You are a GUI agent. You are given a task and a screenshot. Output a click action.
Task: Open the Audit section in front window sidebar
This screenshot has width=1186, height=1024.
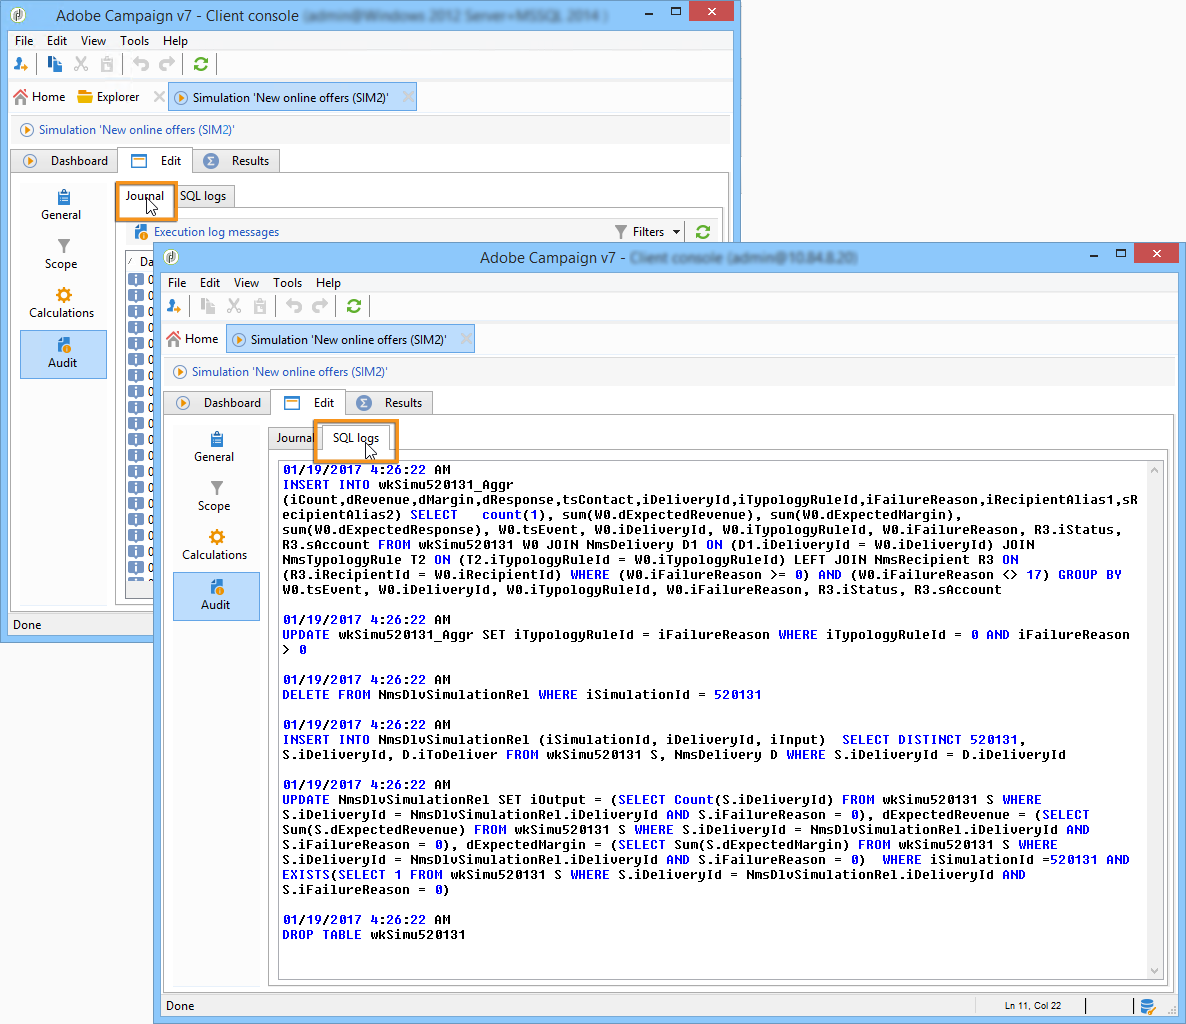(x=215, y=595)
